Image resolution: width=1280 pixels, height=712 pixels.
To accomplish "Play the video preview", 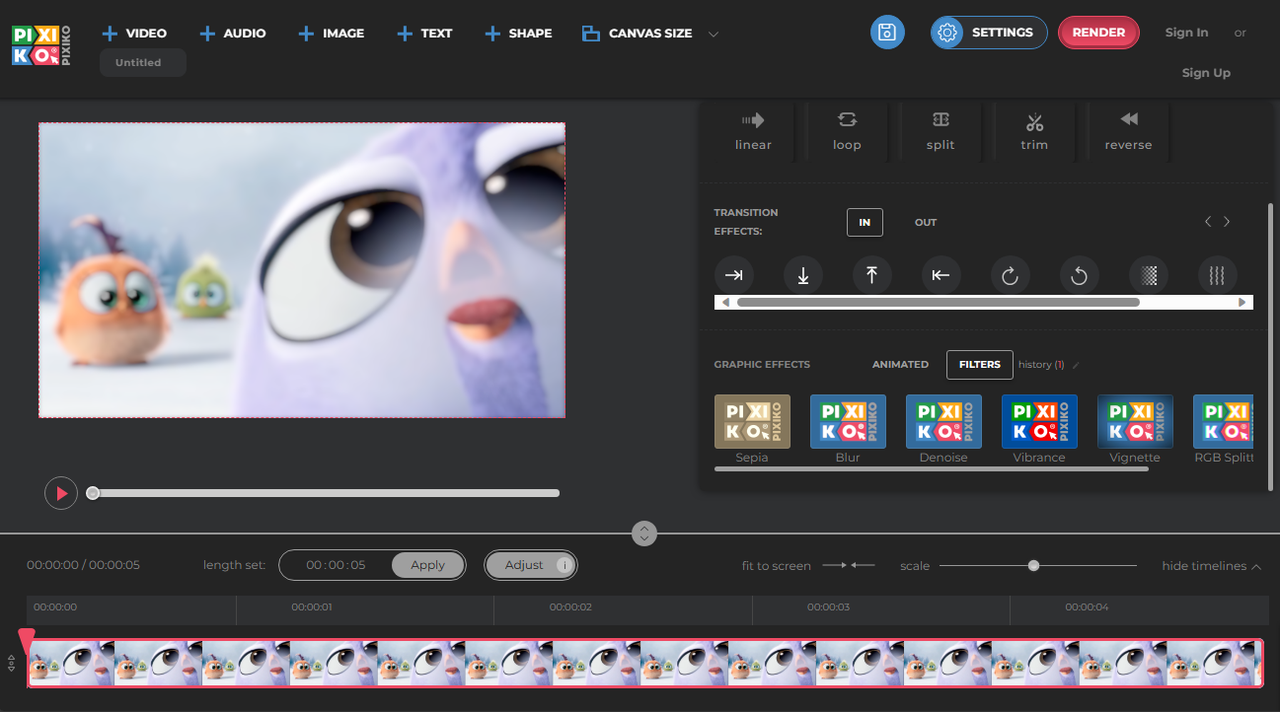I will pos(61,493).
